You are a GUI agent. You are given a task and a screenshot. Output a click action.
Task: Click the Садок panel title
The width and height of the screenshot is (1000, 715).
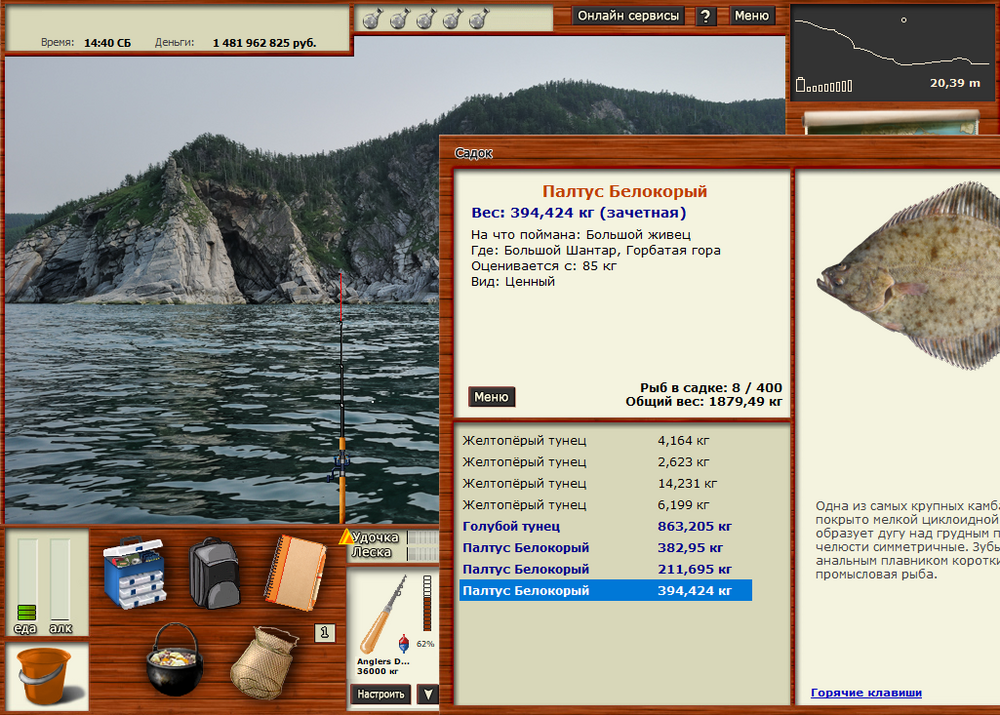(474, 153)
